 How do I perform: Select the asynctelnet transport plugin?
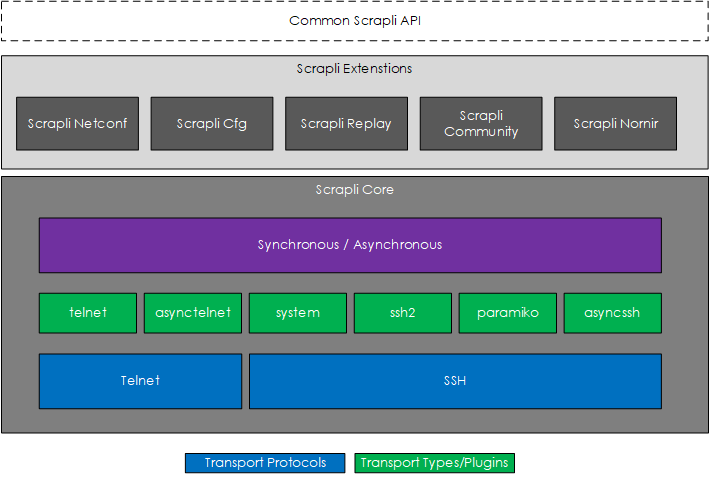tap(193, 313)
